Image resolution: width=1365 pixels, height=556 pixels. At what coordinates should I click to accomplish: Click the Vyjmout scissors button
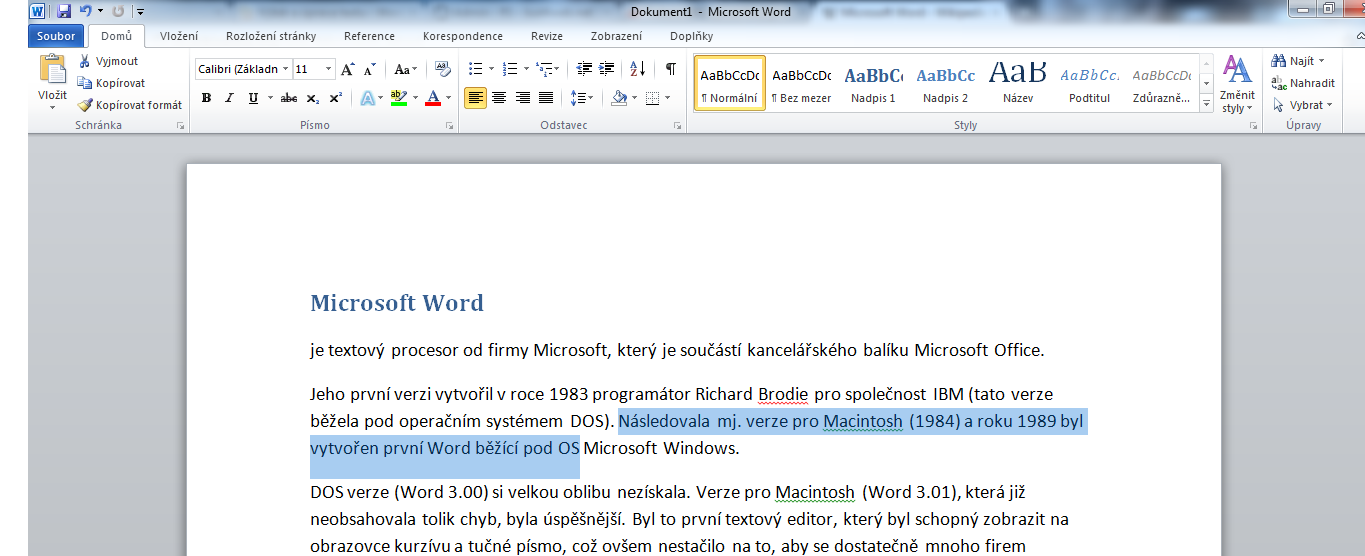pos(108,61)
